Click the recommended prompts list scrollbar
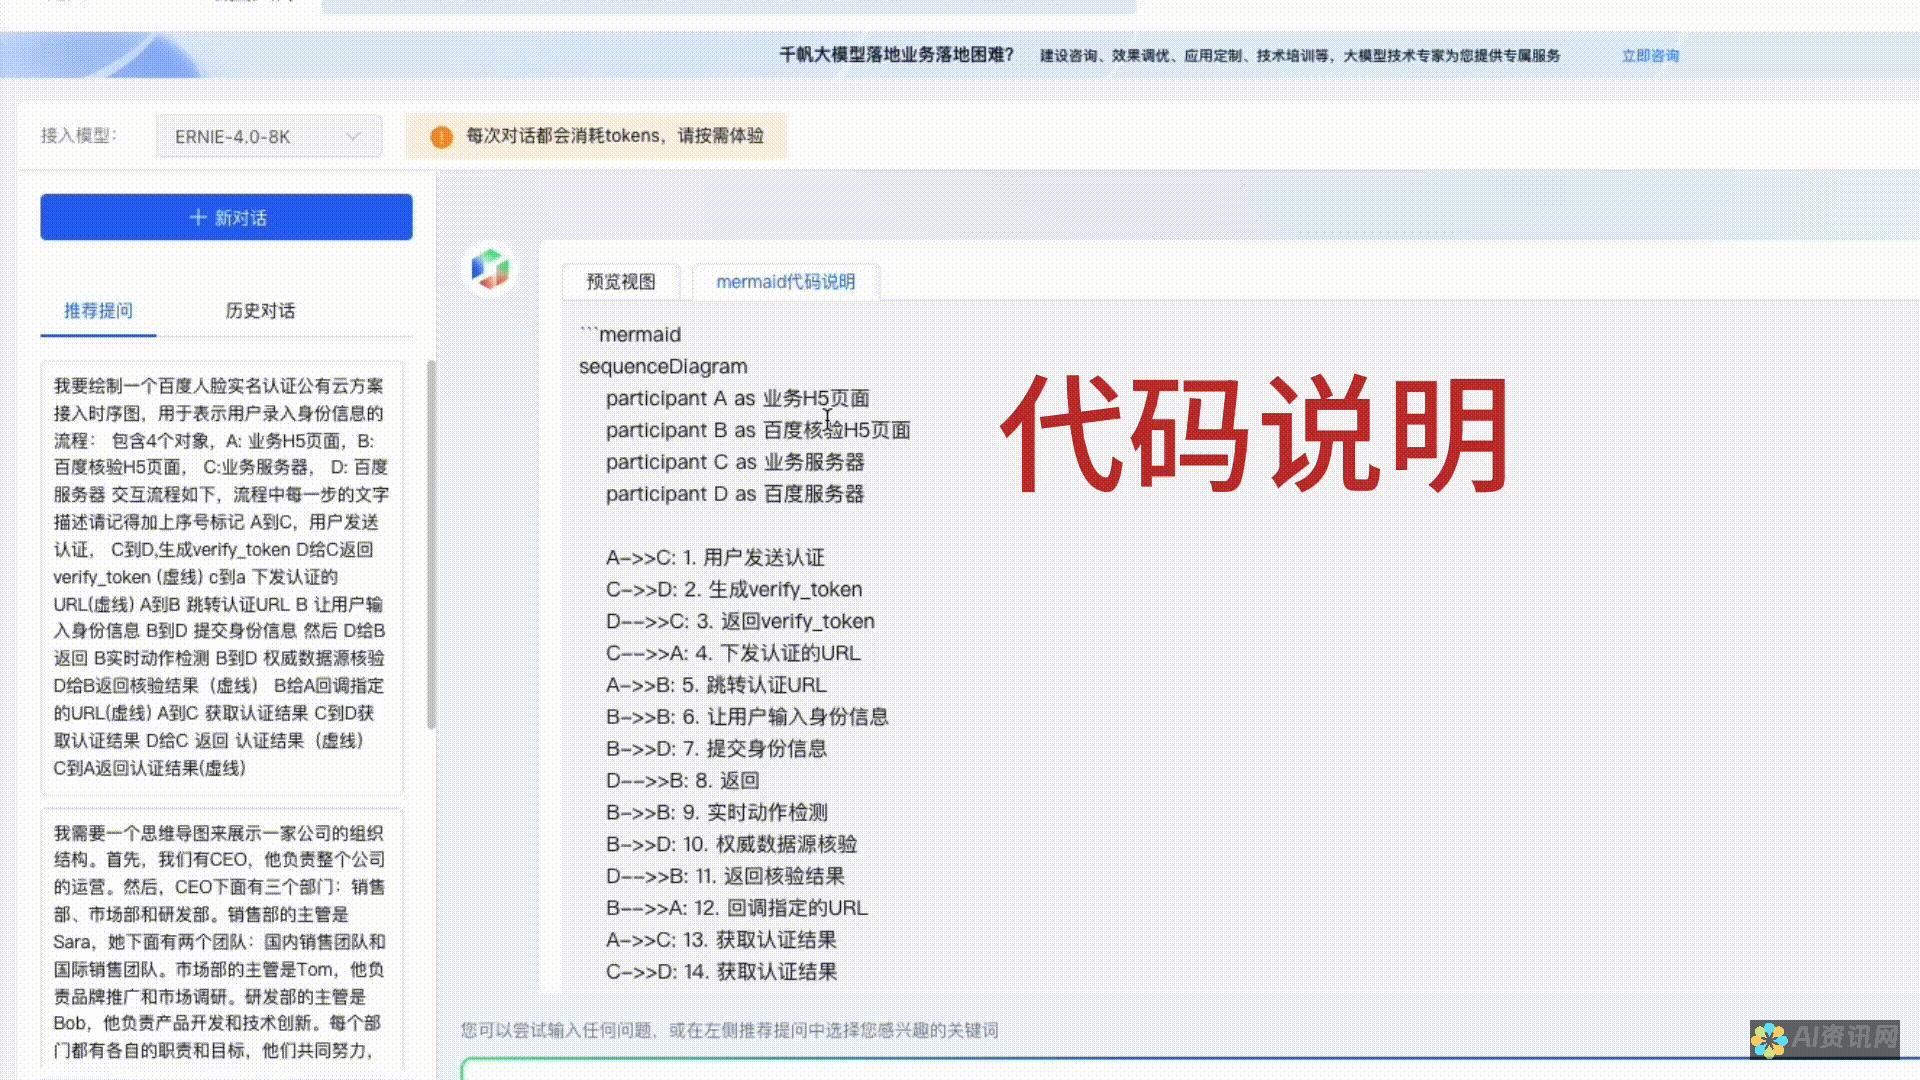The width and height of the screenshot is (1920, 1080). tap(431, 545)
